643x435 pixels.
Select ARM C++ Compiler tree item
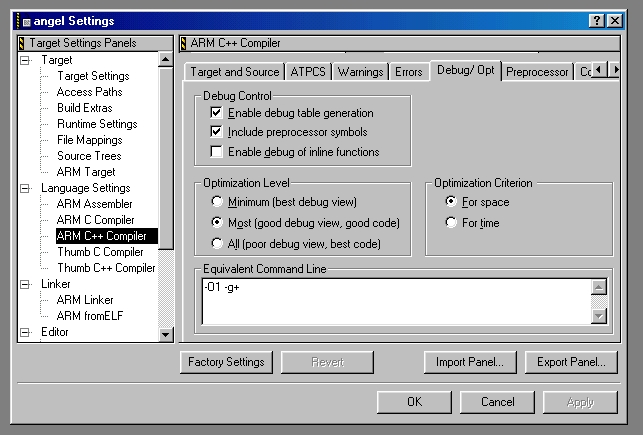[x=107, y=236]
